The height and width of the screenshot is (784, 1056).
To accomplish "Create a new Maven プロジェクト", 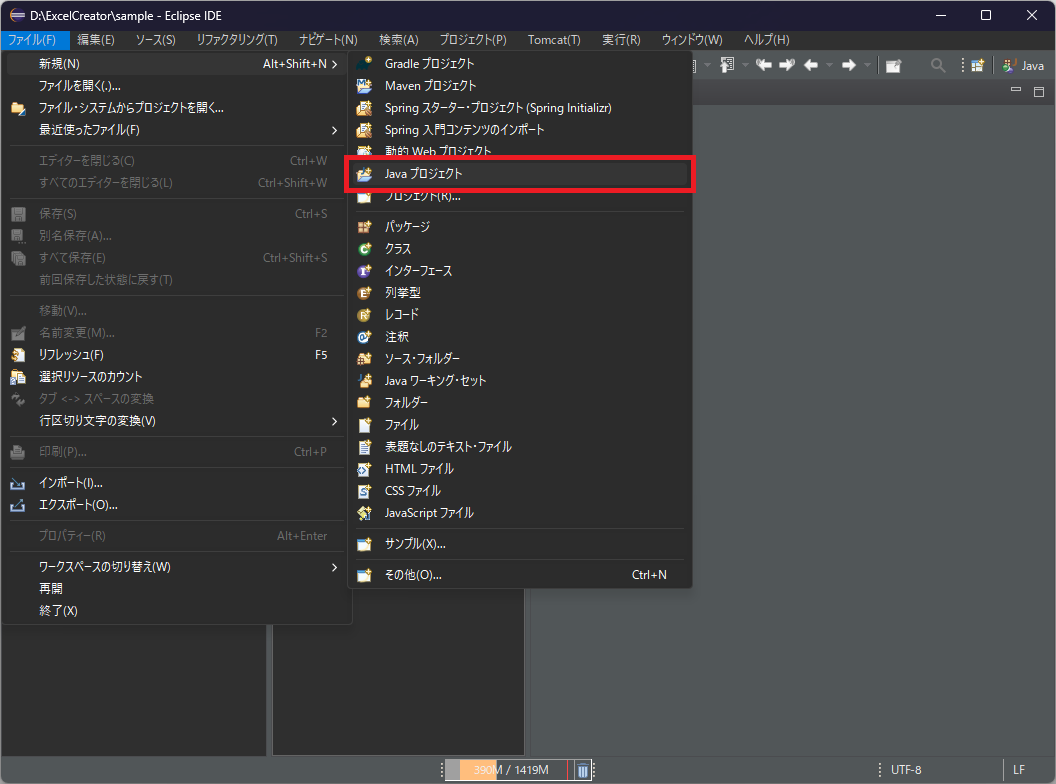I will pos(519,86).
